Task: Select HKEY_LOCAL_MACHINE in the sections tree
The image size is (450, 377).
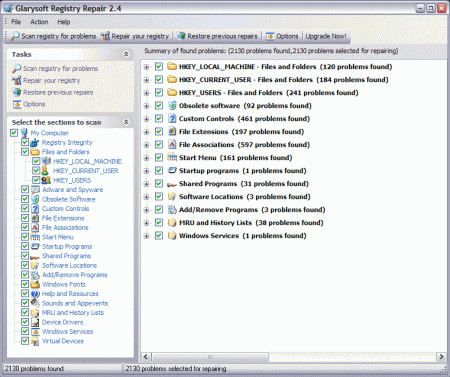Action: (x=87, y=161)
